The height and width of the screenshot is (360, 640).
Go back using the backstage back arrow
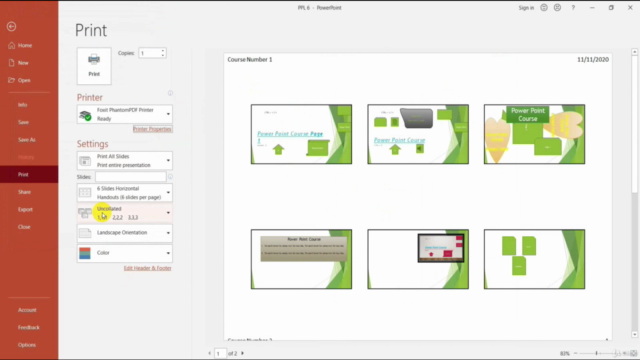click(x=11, y=27)
